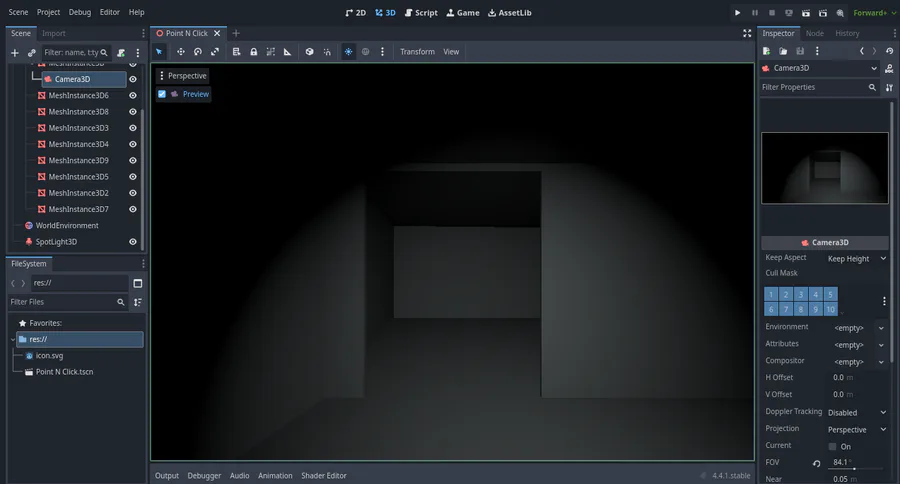This screenshot has height=484, width=900.
Task: Switch to the History tab
Action: pyautogui.click(x=847, y=33)
